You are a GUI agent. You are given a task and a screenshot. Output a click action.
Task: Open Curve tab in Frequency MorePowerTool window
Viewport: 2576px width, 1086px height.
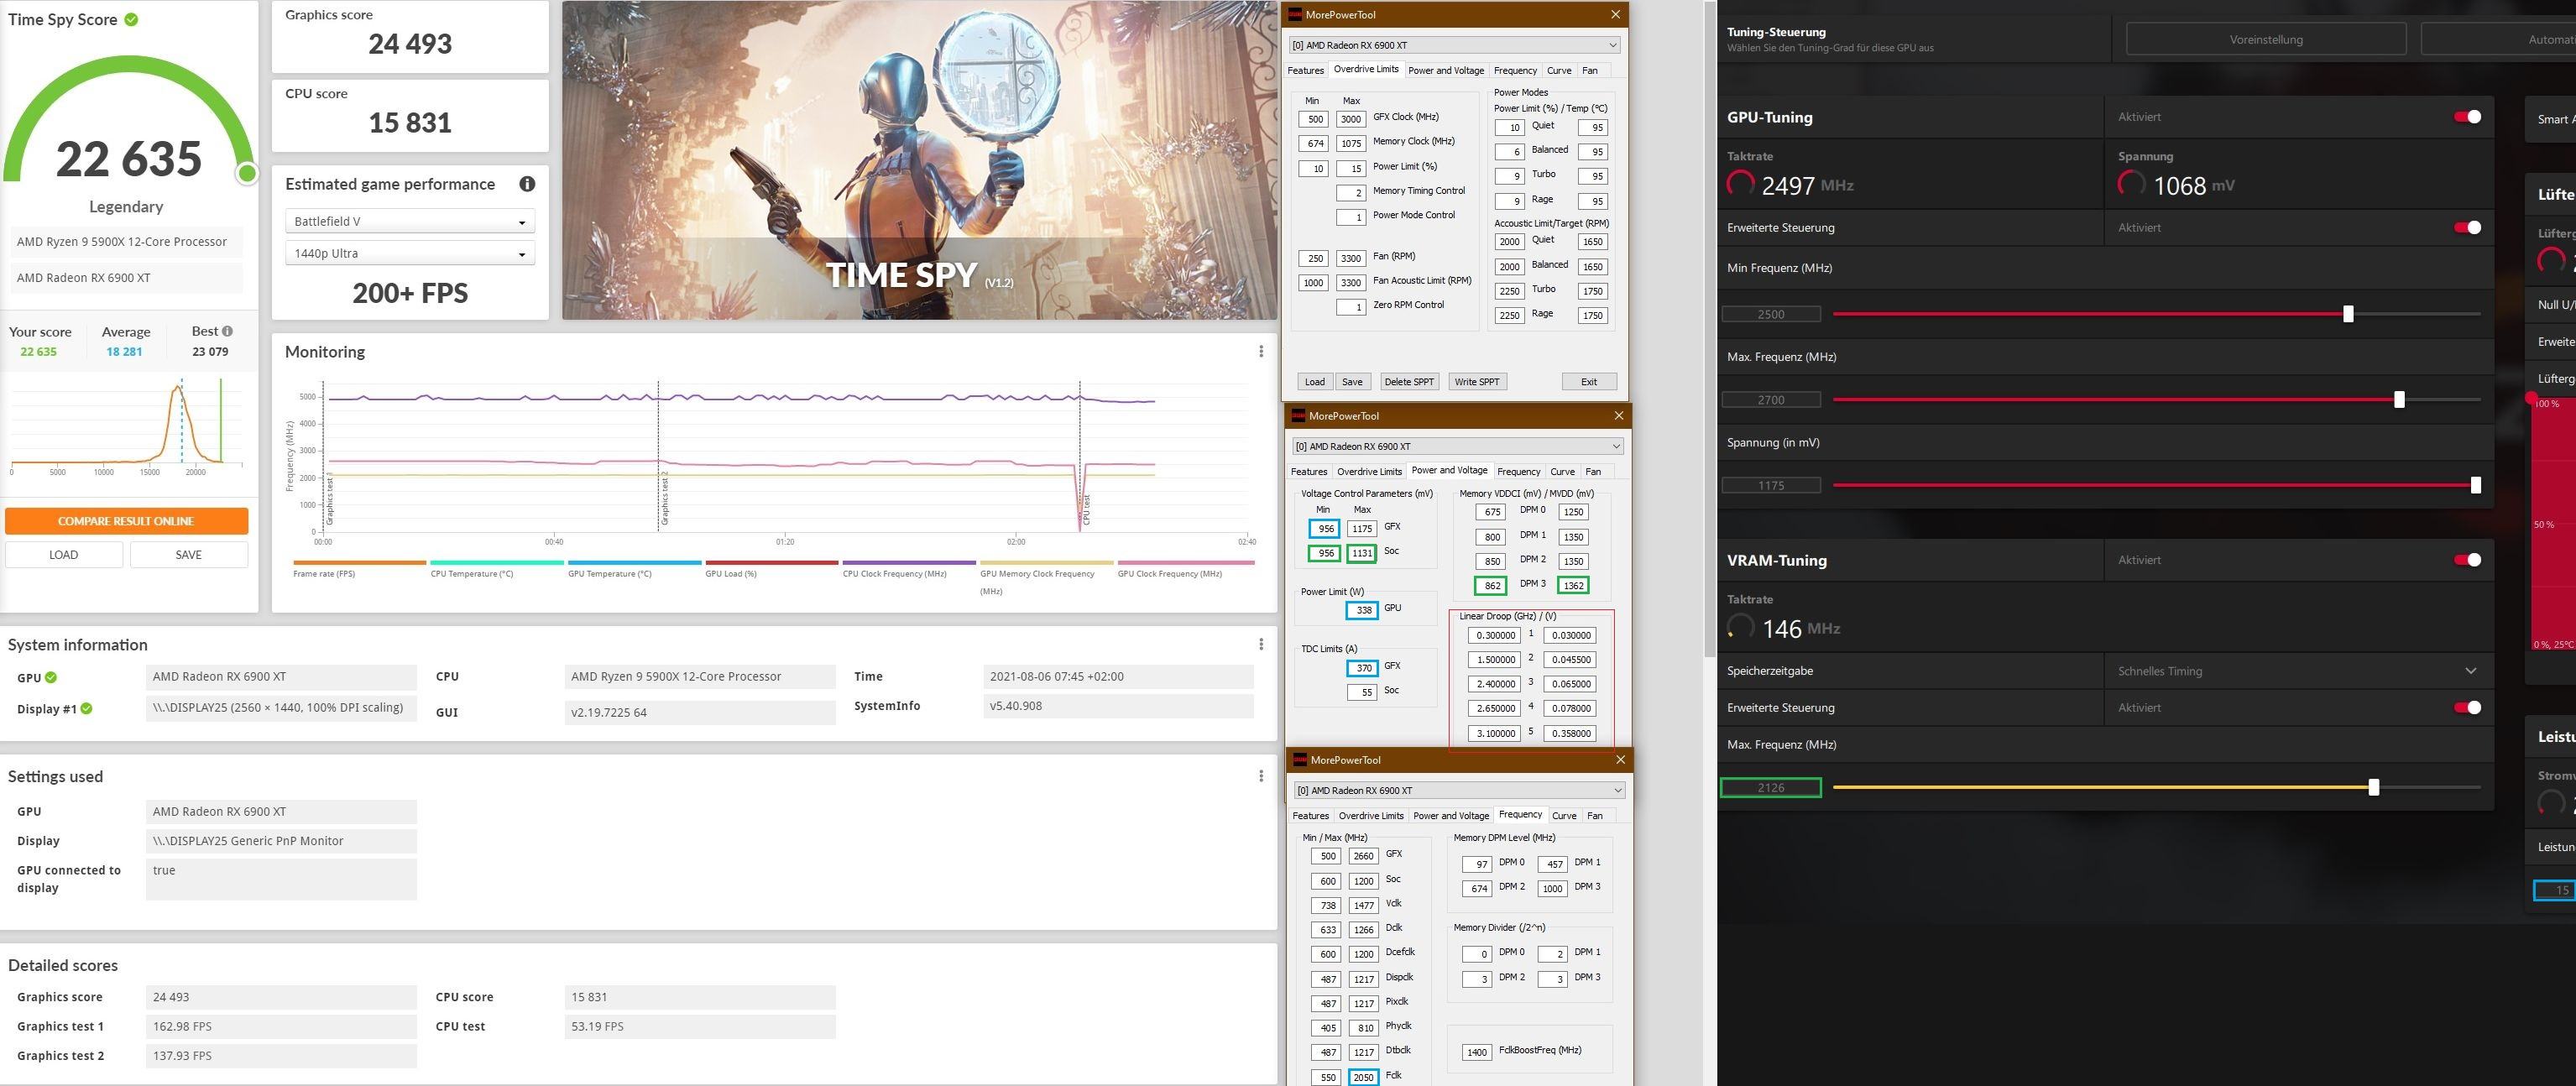1564,816
